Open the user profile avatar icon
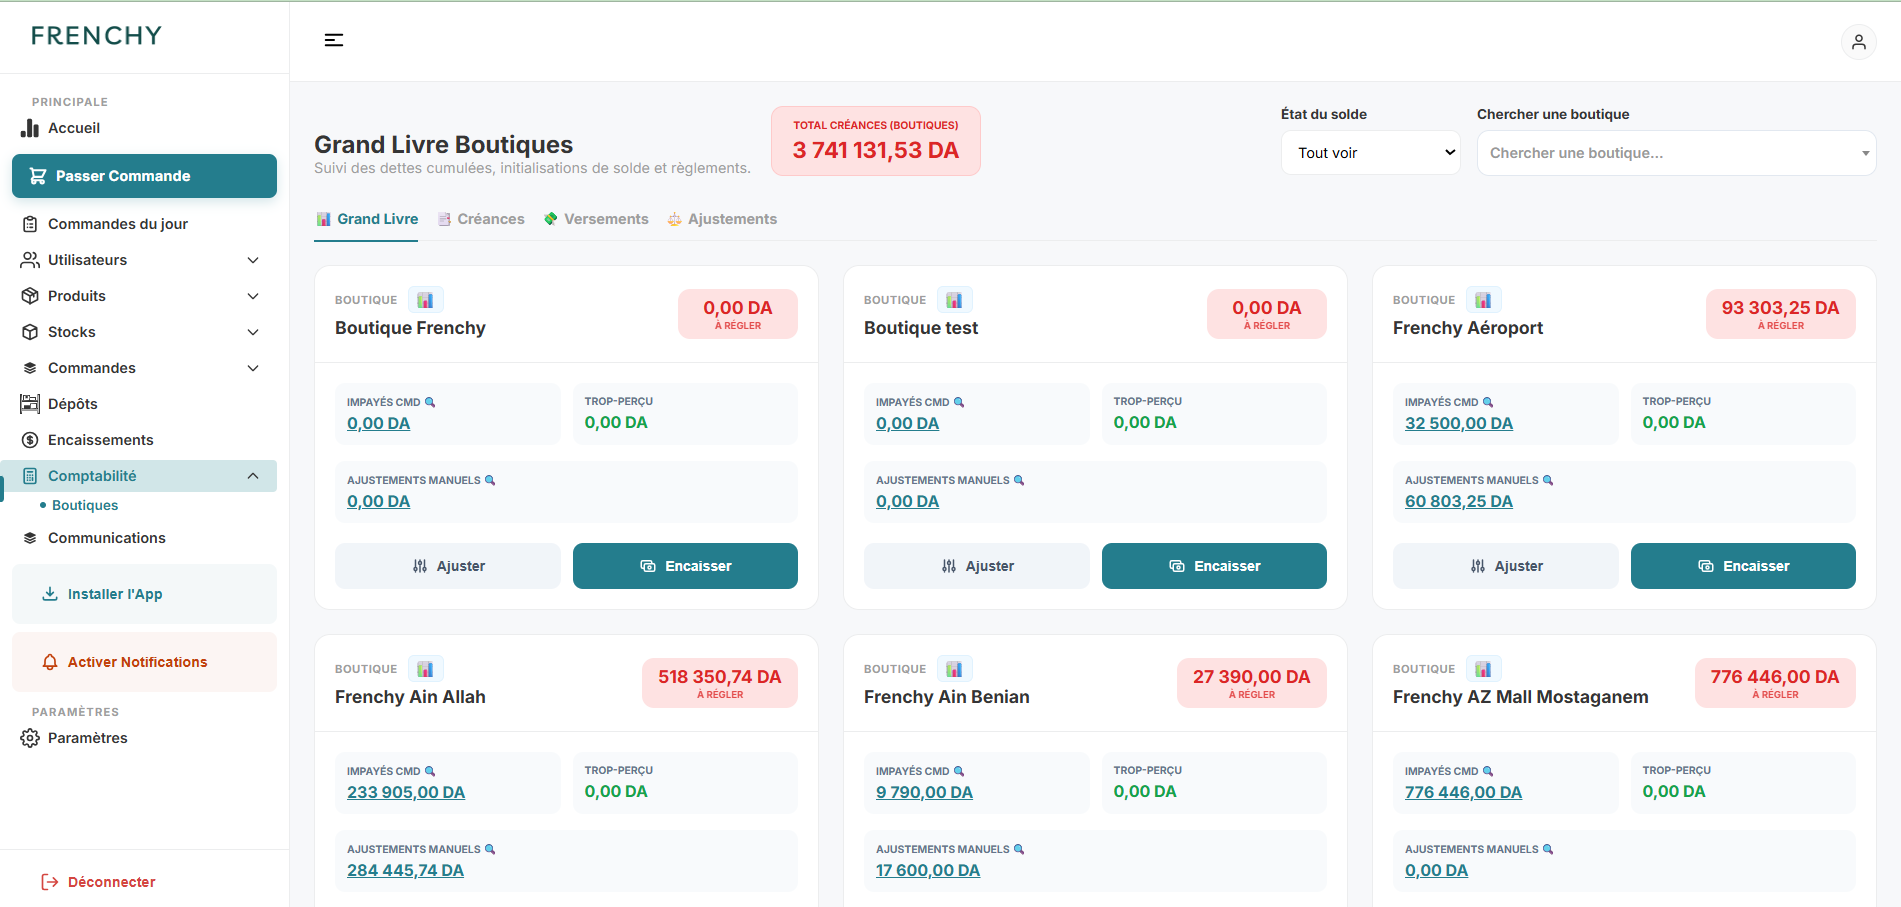Screen dimensions: 1901x907 pyautogui.click(x=1858, y=42)
